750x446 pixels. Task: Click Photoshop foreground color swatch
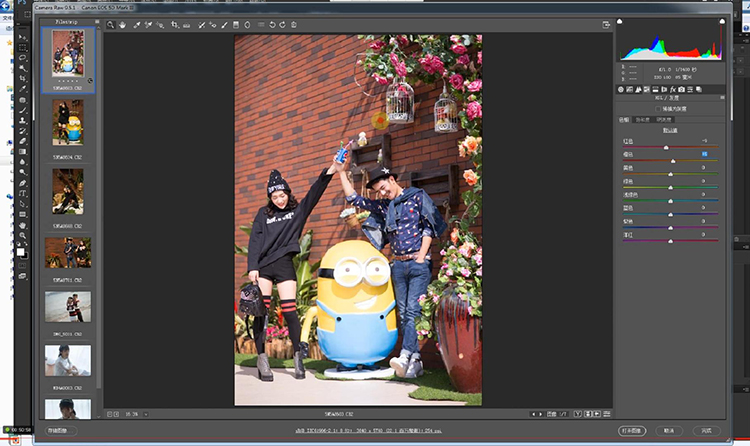(x=20, y=252)
